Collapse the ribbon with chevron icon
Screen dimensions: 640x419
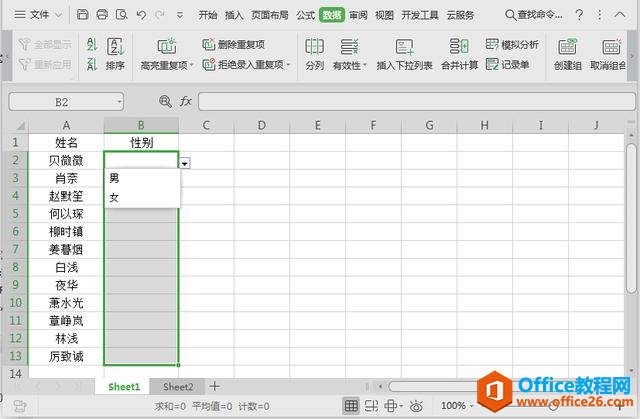click(620, 15)
